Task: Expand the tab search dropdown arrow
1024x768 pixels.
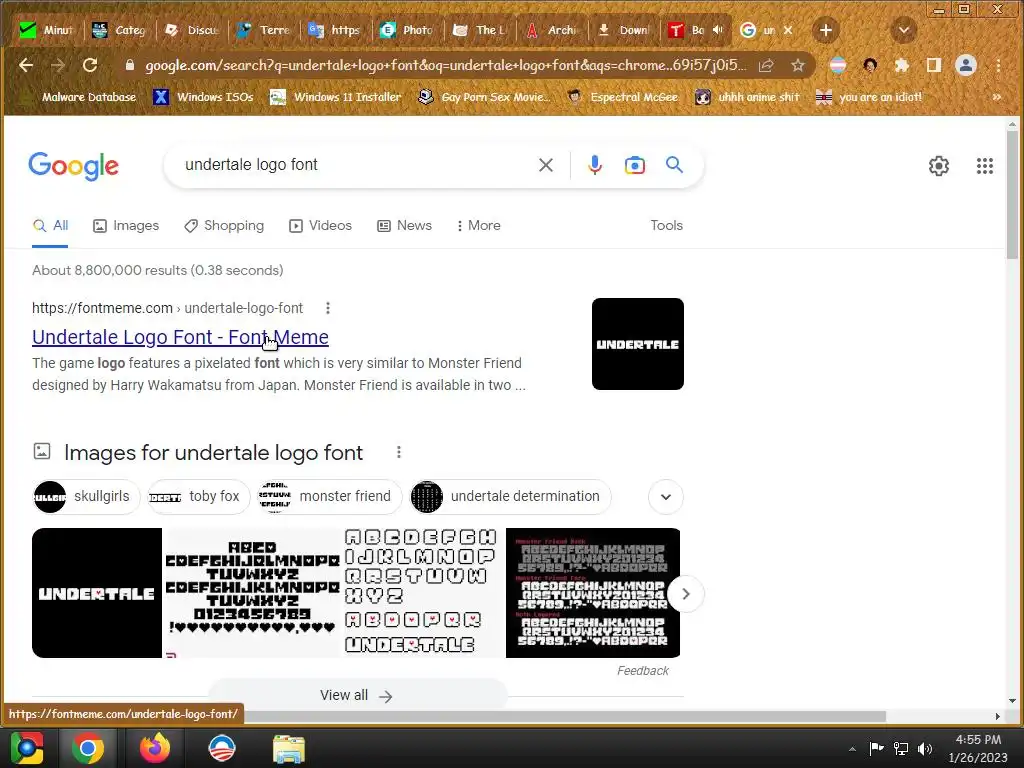Action: (904, 30)
